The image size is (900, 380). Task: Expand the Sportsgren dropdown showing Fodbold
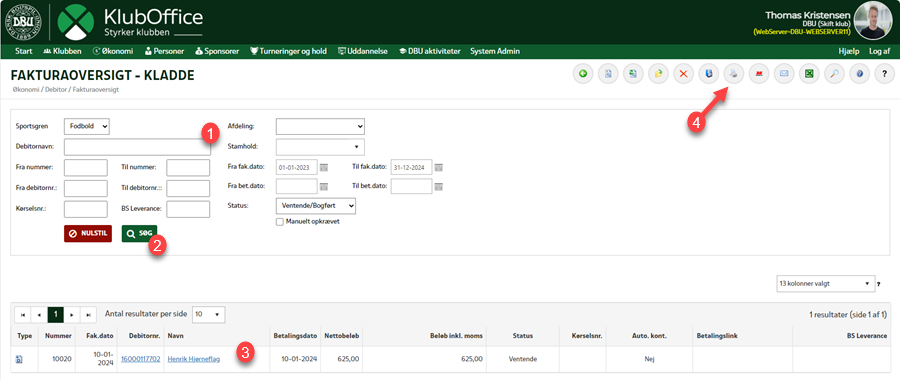[87, 126]
